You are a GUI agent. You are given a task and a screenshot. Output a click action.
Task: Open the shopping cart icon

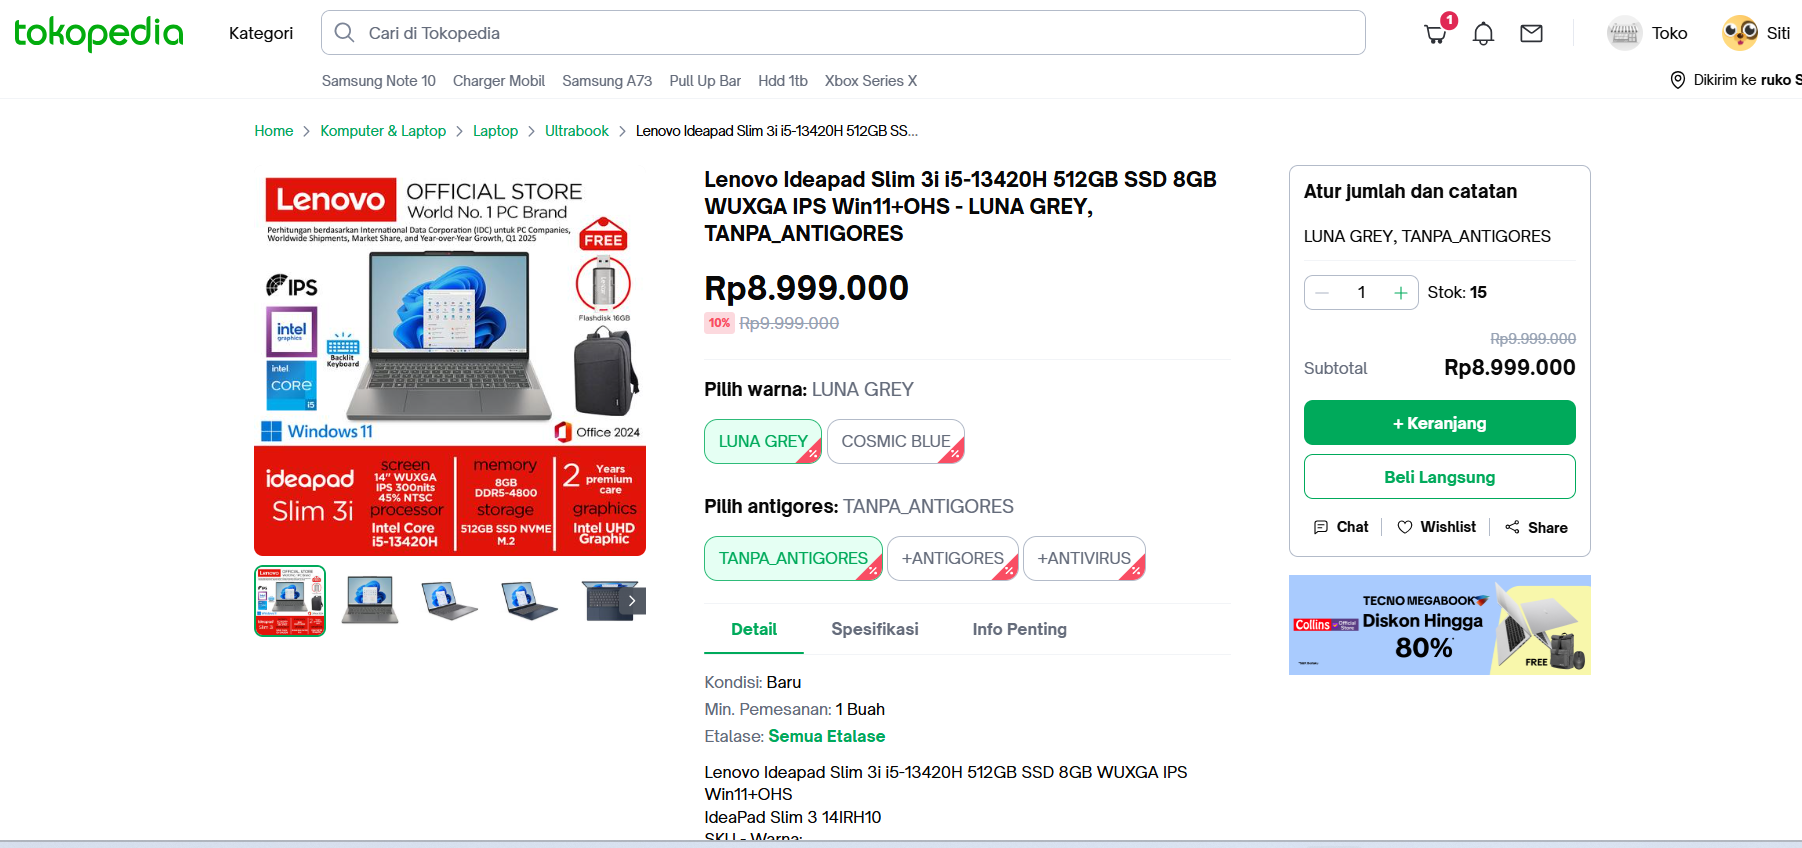(x=1436, y=33)
